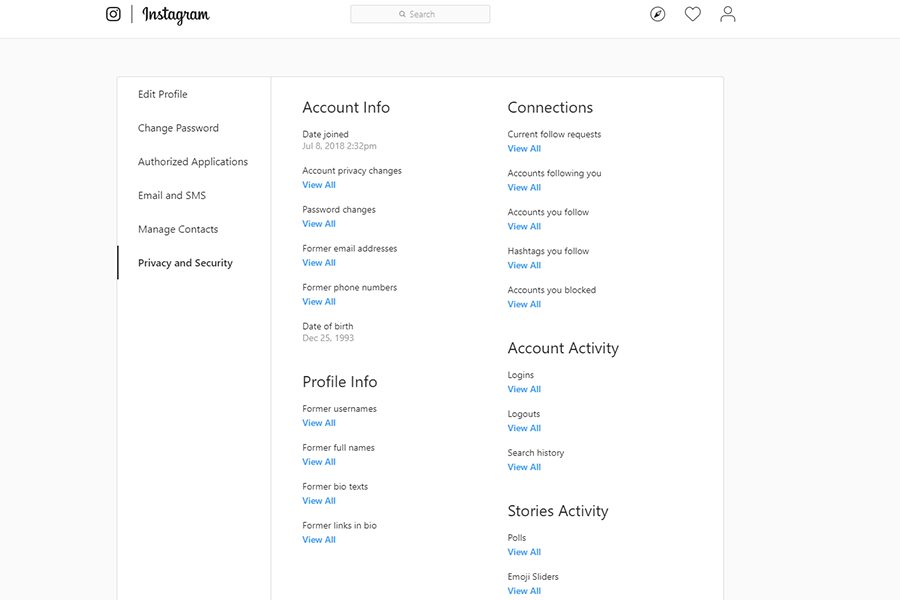900x600 pixels.
Task: Select Edit Profile in sidebar
Action: [162, 94]
